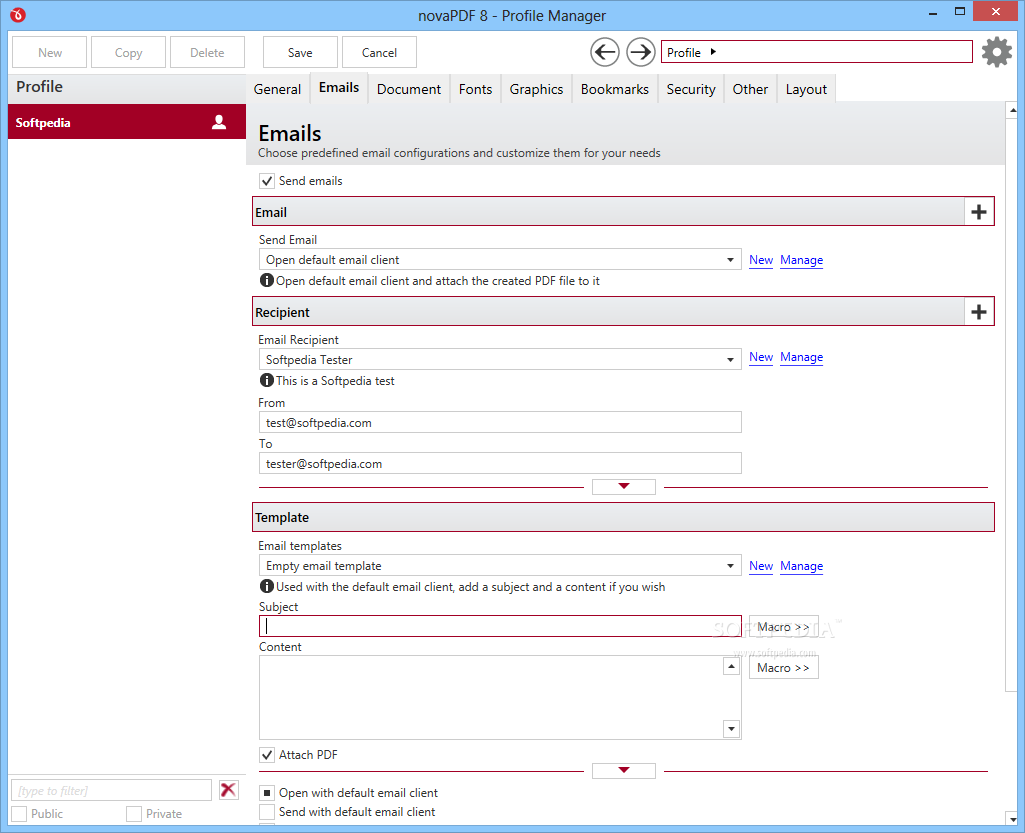Click info icon under Email templates dropdown

[267, 586]
